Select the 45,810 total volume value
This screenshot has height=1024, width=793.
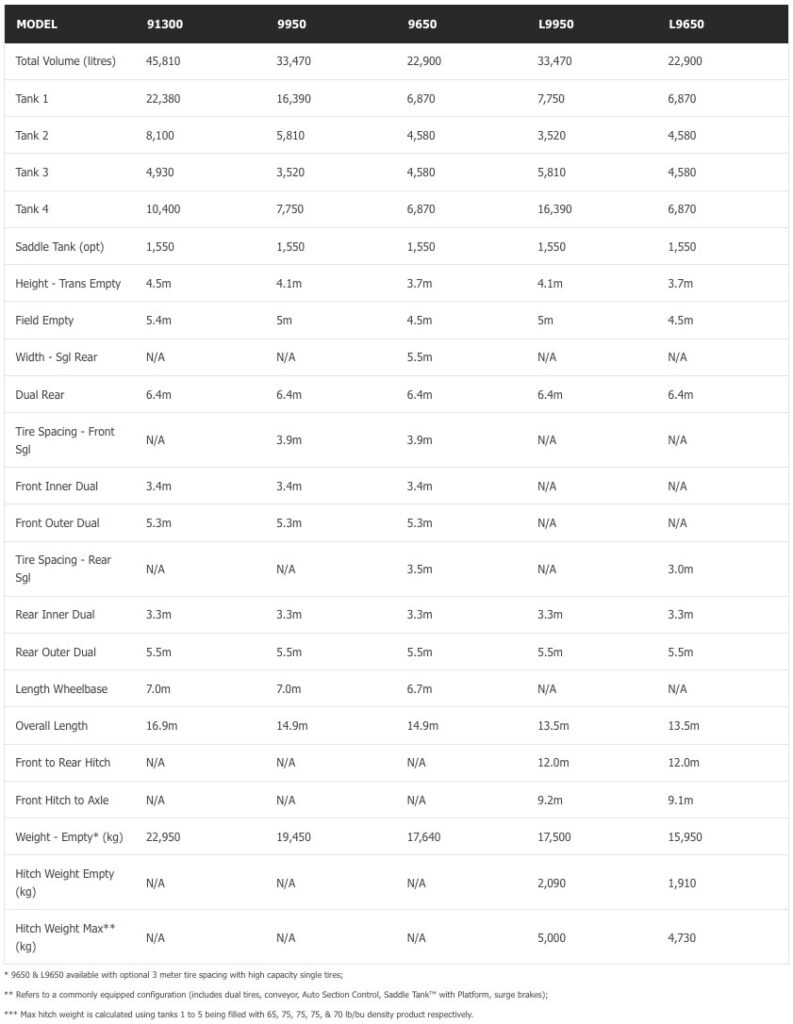point(164,61)
